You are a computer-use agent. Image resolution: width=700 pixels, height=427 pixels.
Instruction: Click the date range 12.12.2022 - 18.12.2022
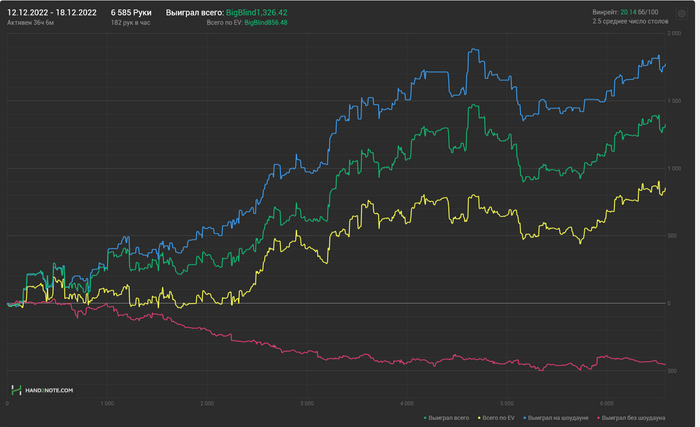point(52,13)
